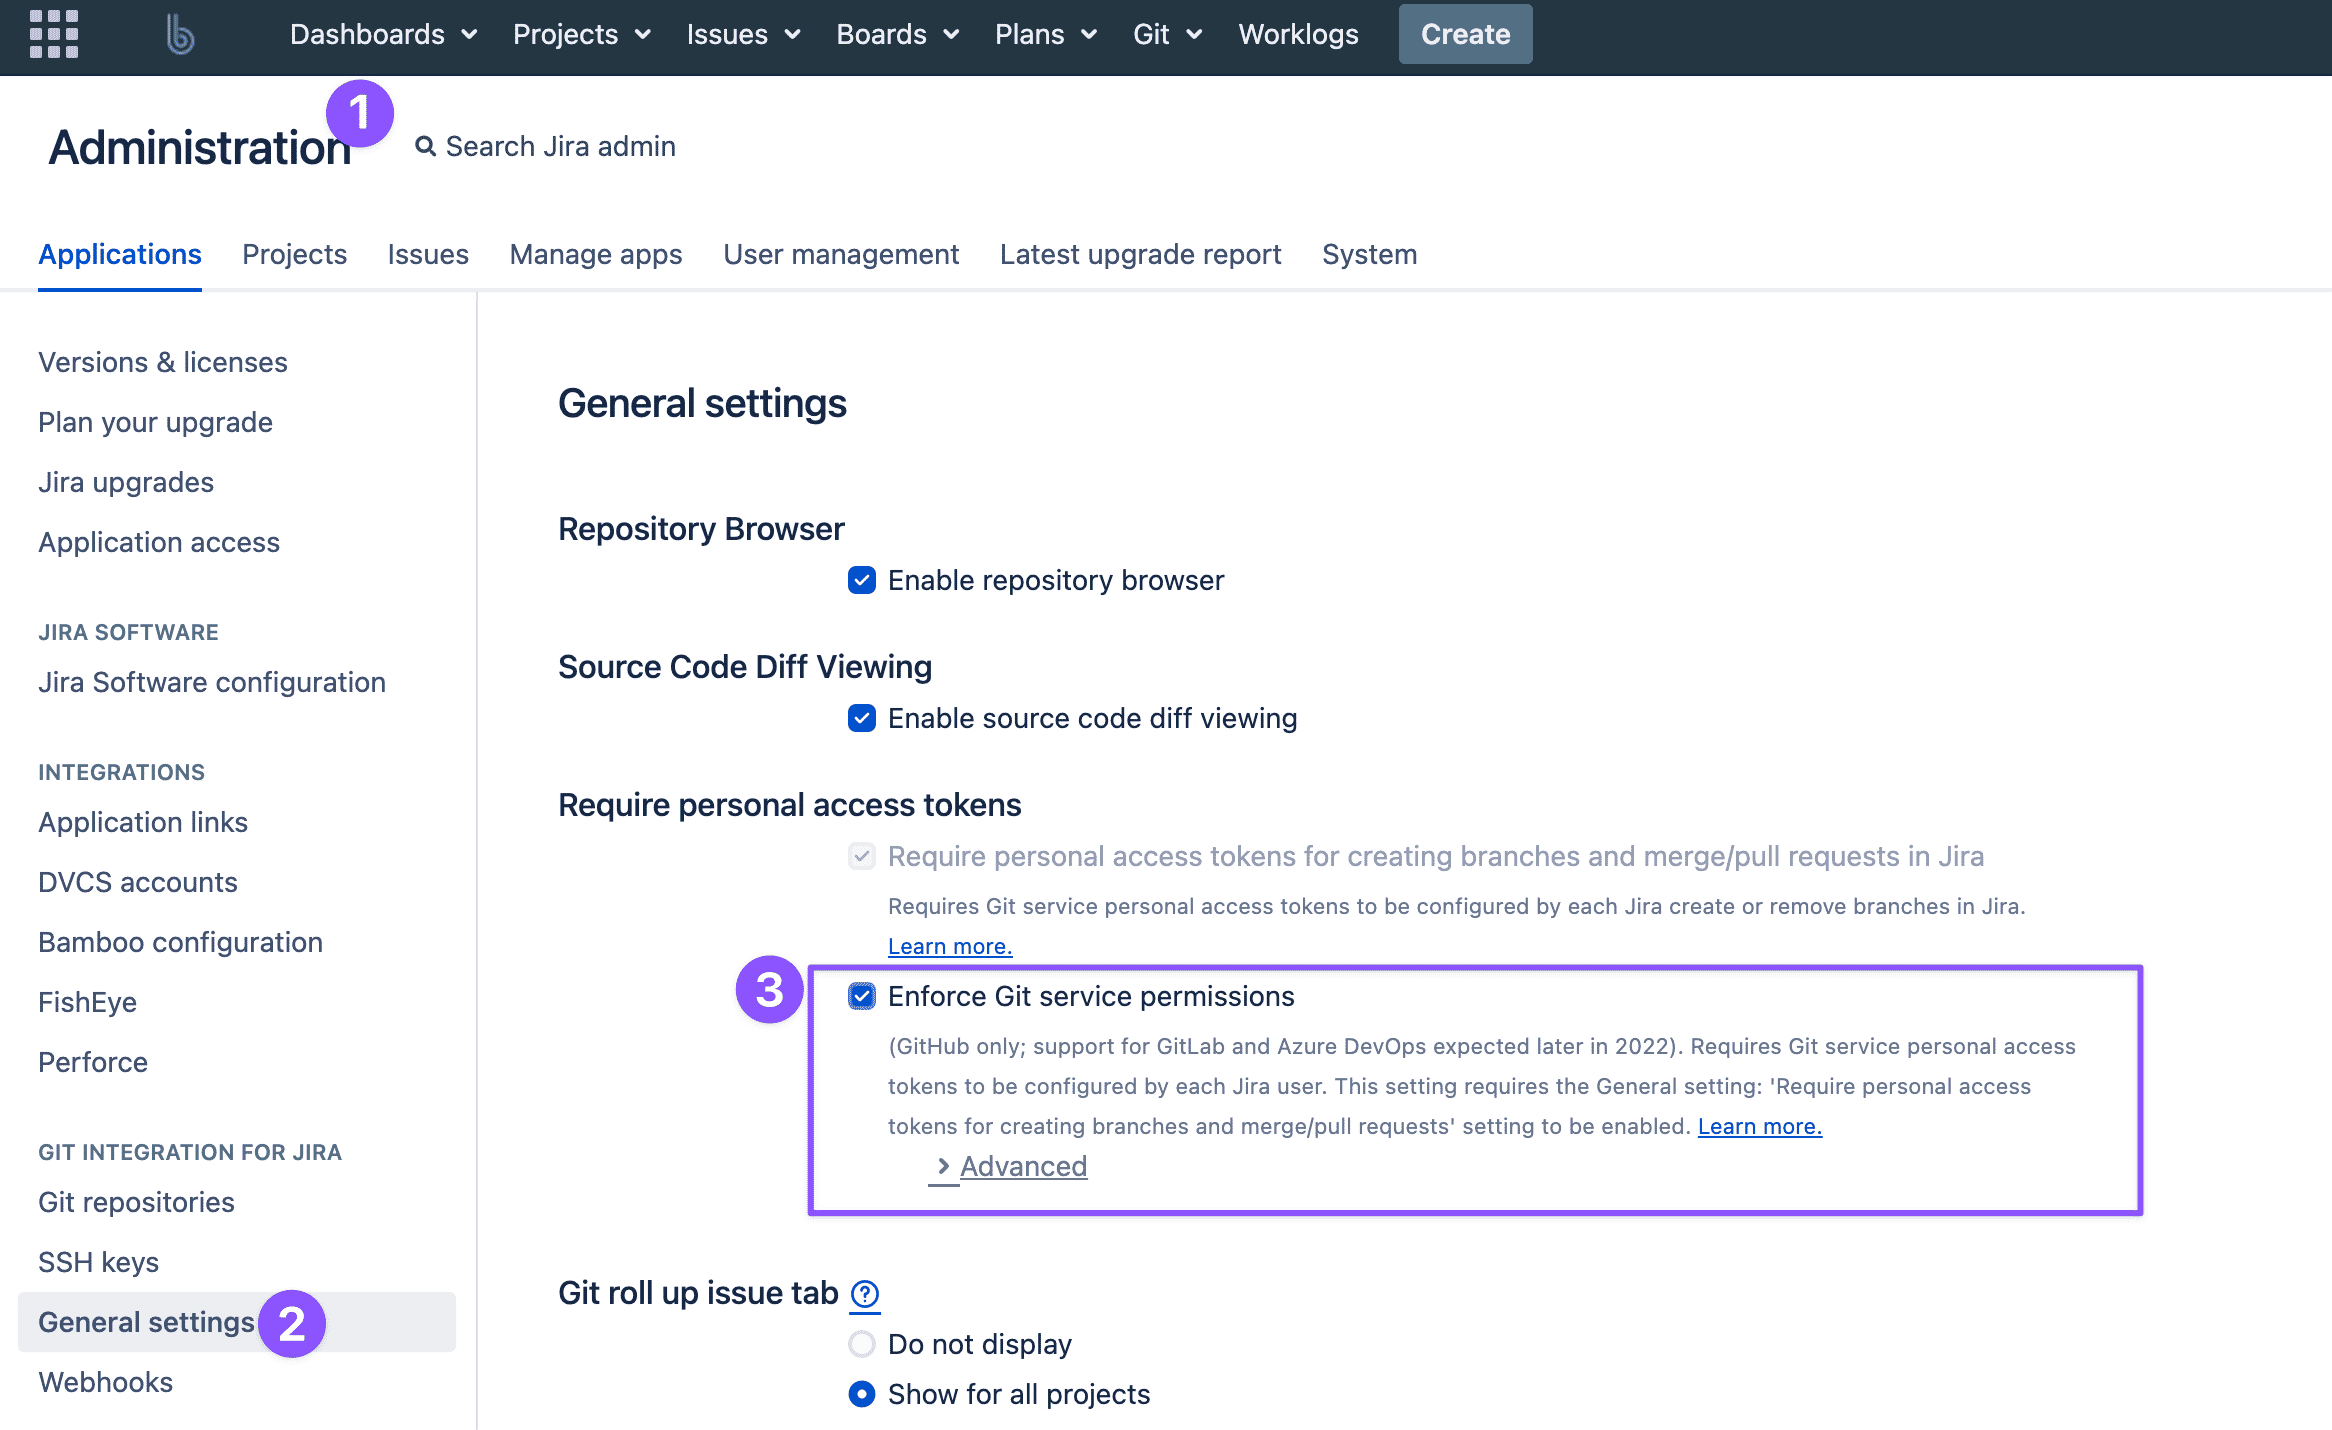Click the Advanced chevron arrow icon
Image resolution: width=2332 pixels, height=1430 pixels.
pos(943,1166)
